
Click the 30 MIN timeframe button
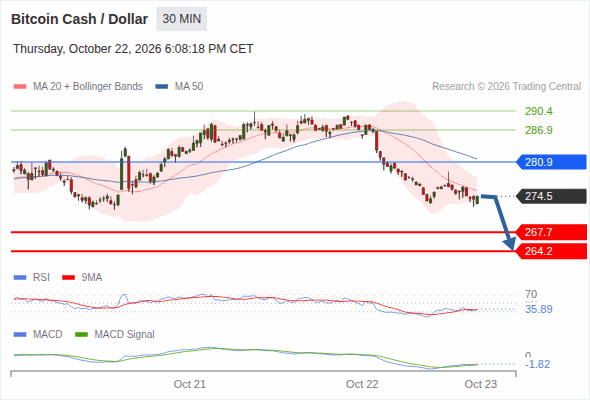coord(181,19)
